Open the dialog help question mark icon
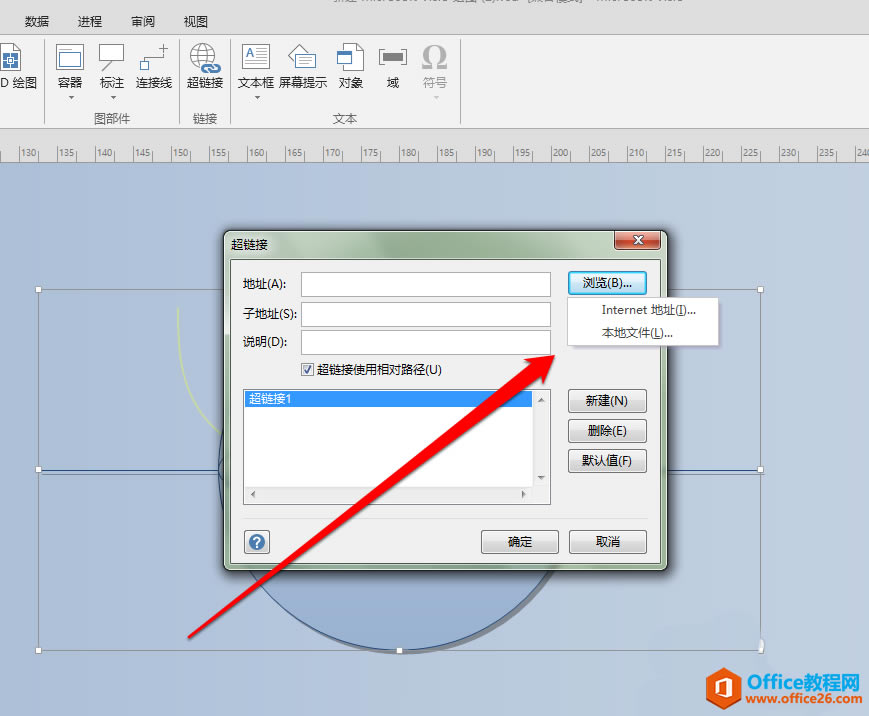Viewport: 869px width, 716px height. (x=257, y=542)
